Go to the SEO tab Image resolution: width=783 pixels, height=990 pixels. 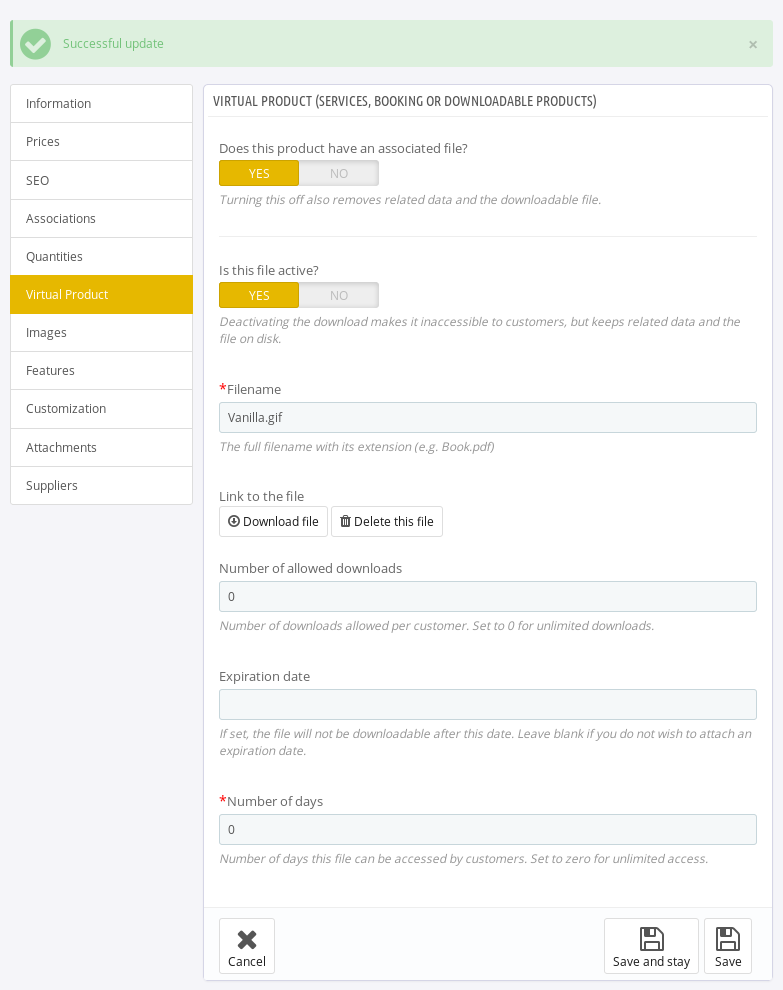(x=101, y=181)
